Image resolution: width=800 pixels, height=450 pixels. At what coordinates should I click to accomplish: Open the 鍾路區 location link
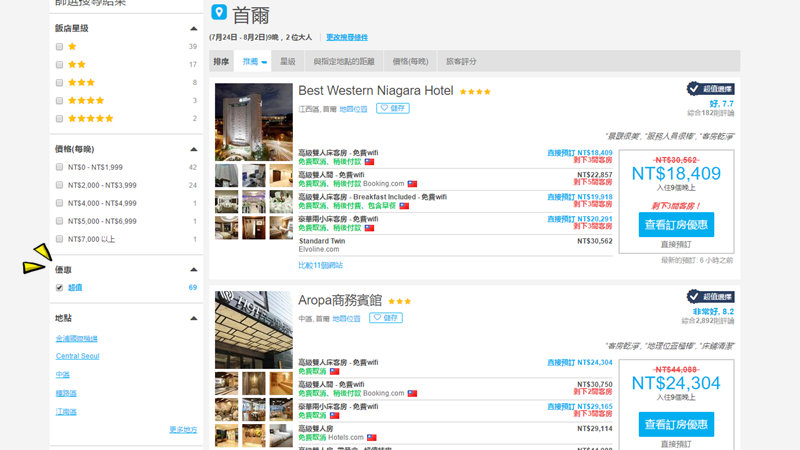pyautogui.click(x=66, y=393)
